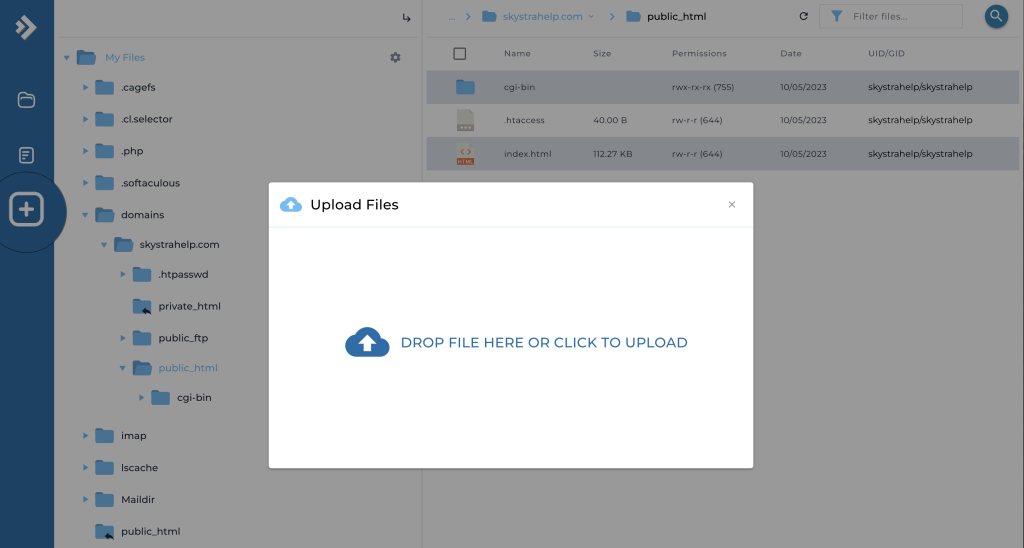Collapse the domains folder tree node
Image resolution: width=1024 pixels, height=548 pixels.
pos(86,215)
